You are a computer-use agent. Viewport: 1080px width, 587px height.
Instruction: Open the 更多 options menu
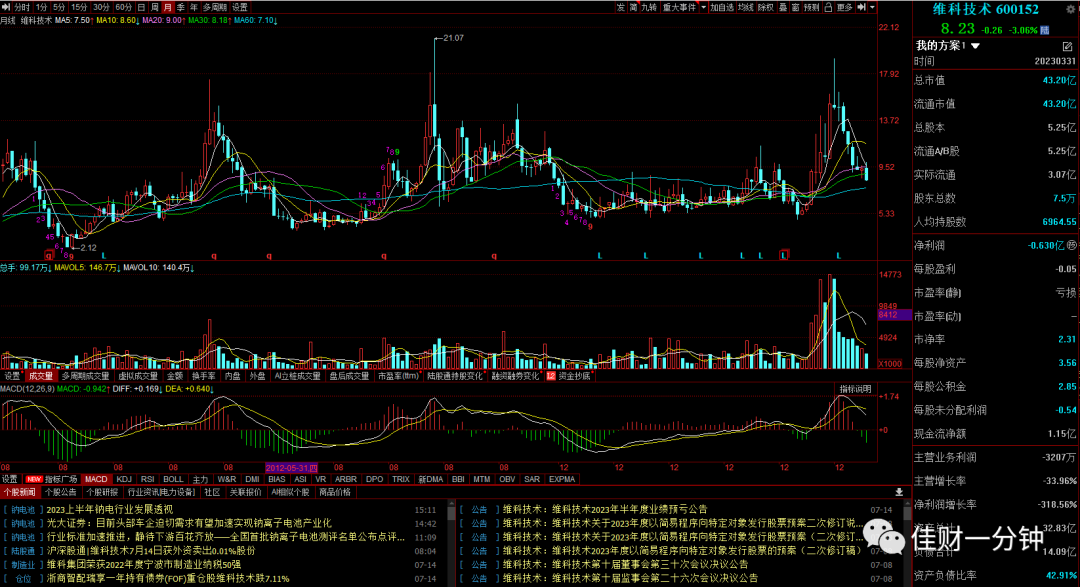point(845,7)
